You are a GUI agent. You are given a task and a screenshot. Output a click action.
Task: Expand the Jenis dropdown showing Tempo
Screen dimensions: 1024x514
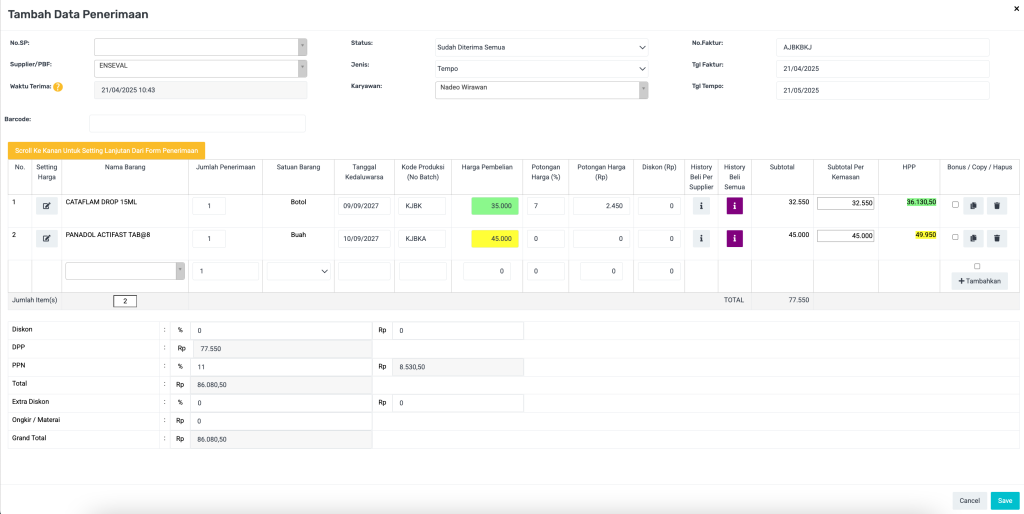[541, 69]
